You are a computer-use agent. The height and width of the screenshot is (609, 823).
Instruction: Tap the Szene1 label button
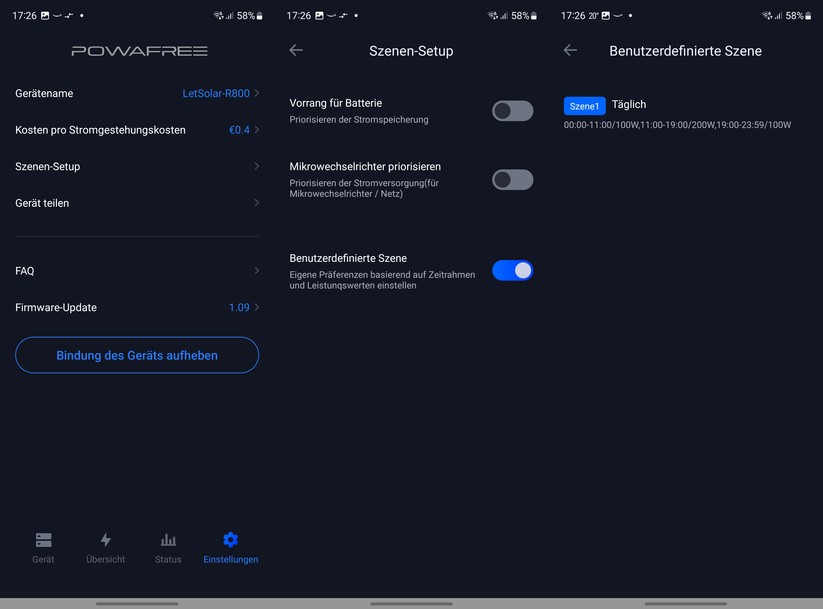tap(584, 105)
